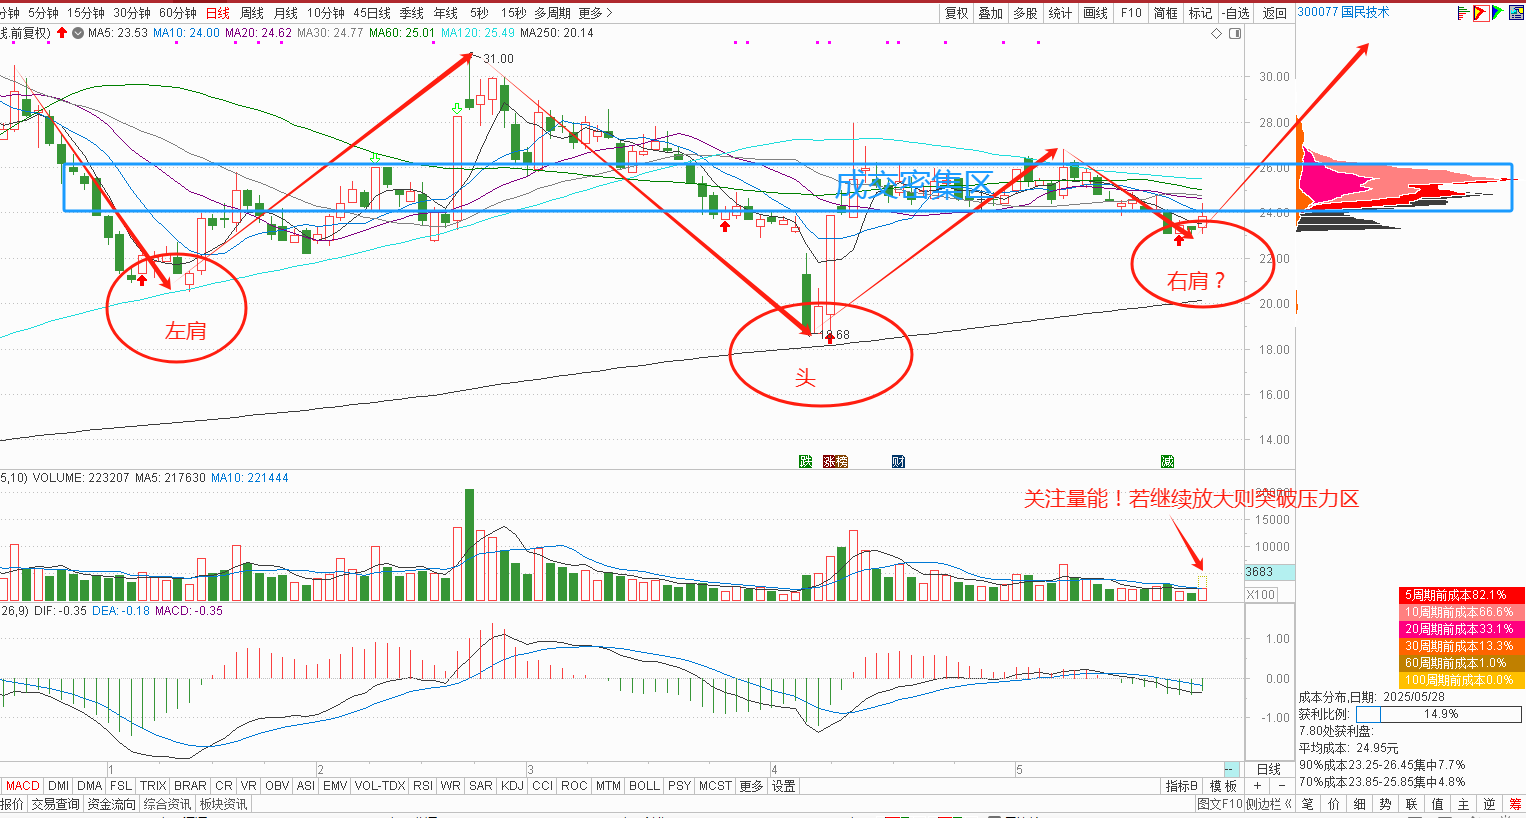
Task: Click the plus zoom-in button
Action: click(1257, 787)
